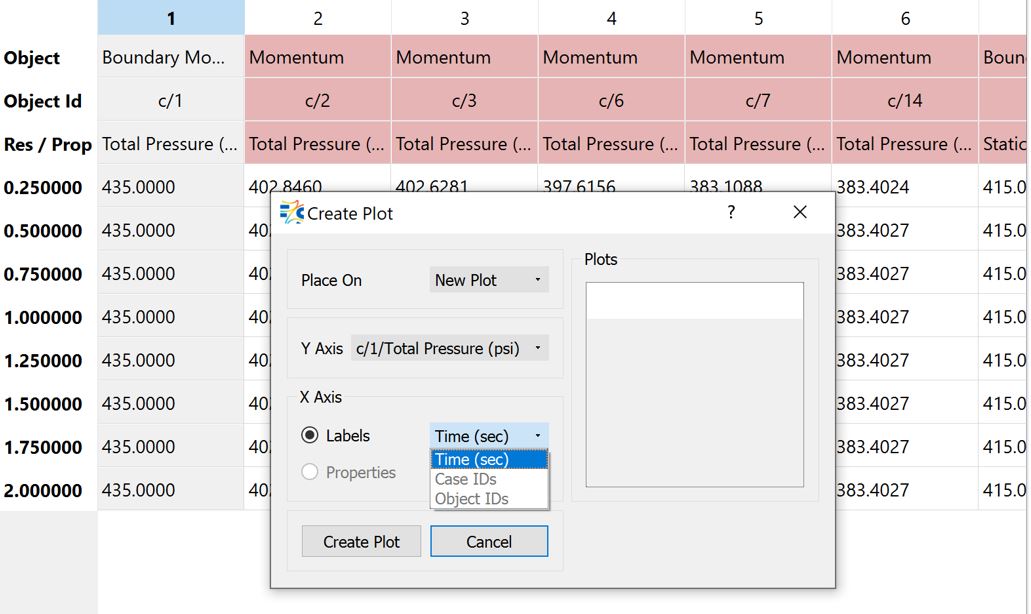Select the Labels radio button

[x=310, y=436]
